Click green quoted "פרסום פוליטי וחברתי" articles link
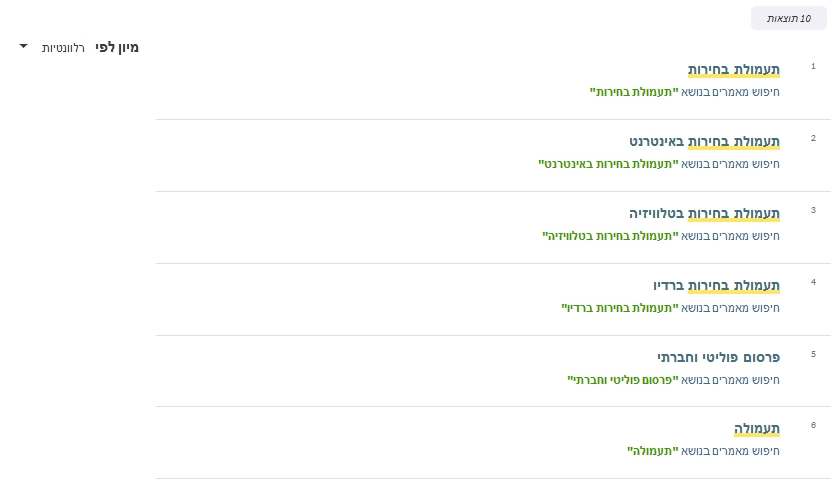835x485 pixels. (x=623, y=380)
